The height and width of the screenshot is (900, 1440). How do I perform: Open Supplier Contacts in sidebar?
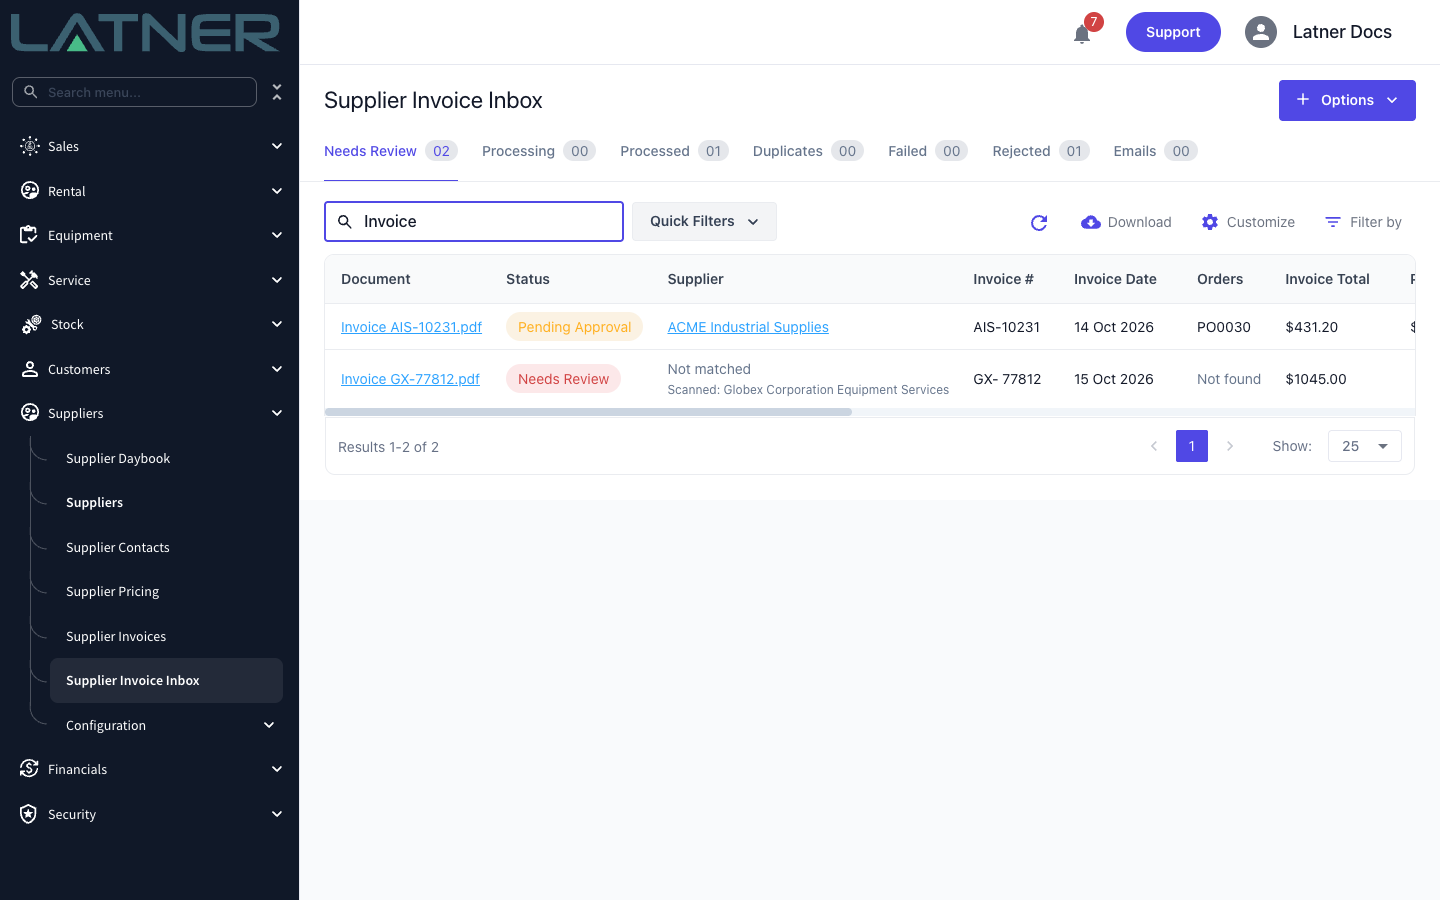[x=118, y=547]
